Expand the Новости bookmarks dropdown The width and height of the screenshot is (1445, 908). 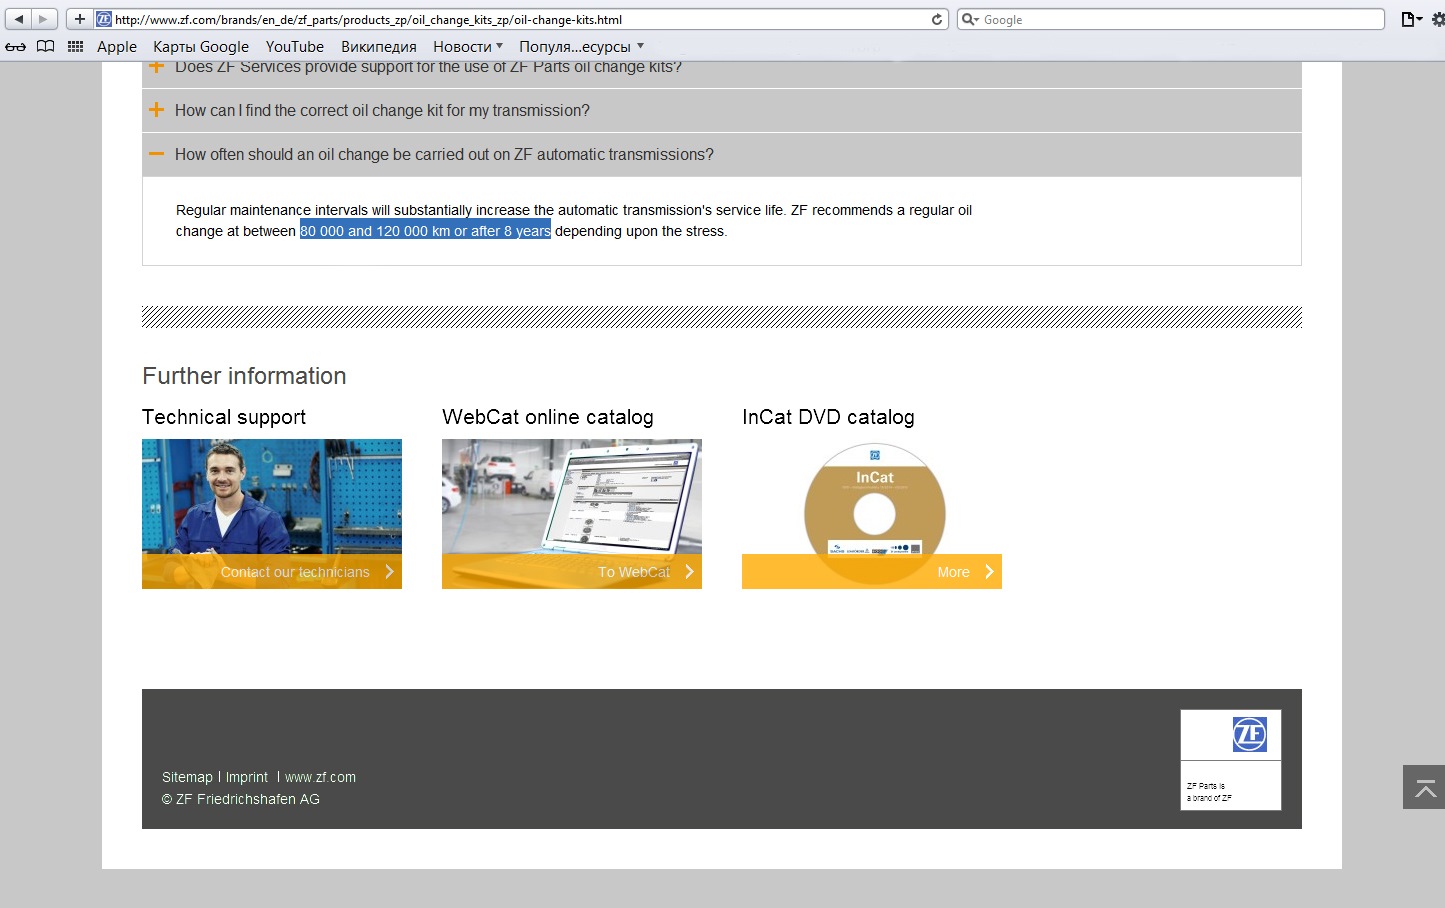click(x=468, y=47)
